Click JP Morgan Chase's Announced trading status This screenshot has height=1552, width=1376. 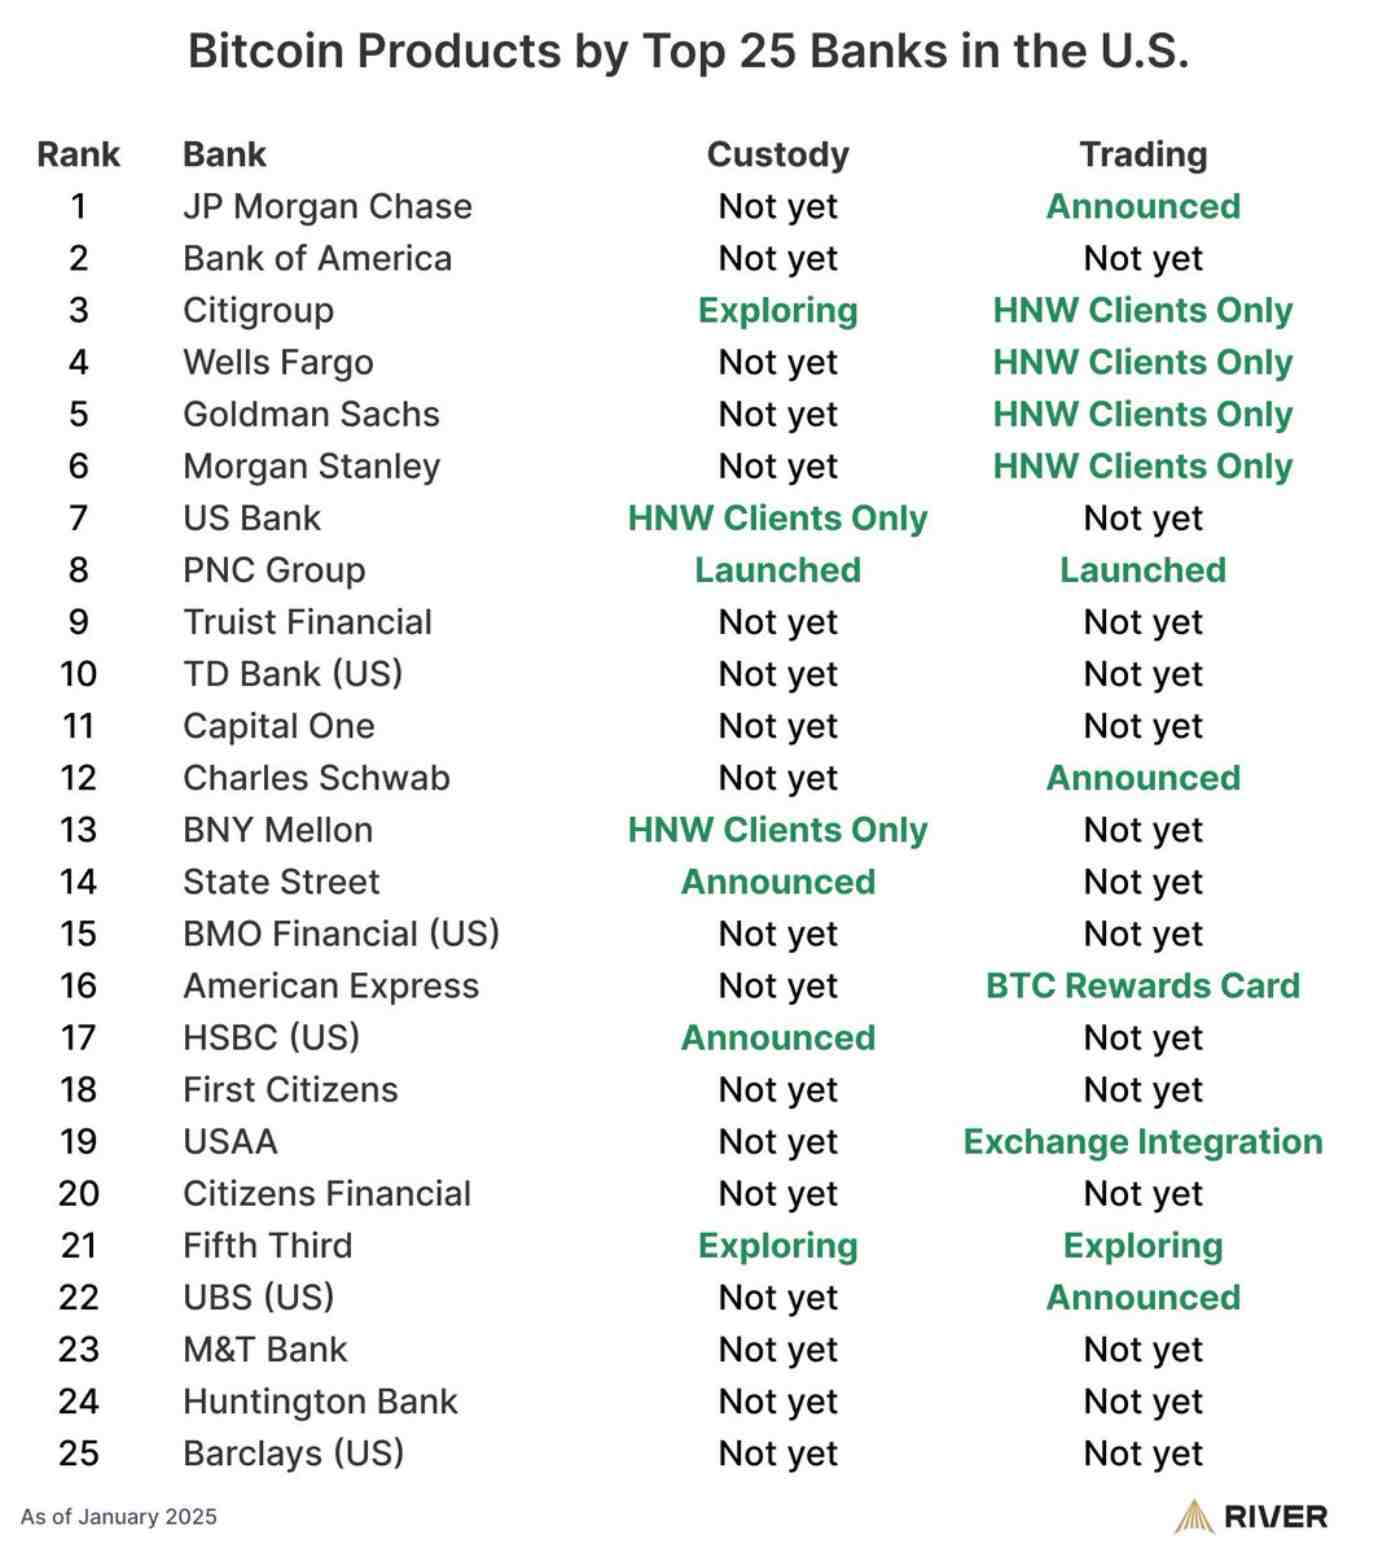coord(1143,206)
